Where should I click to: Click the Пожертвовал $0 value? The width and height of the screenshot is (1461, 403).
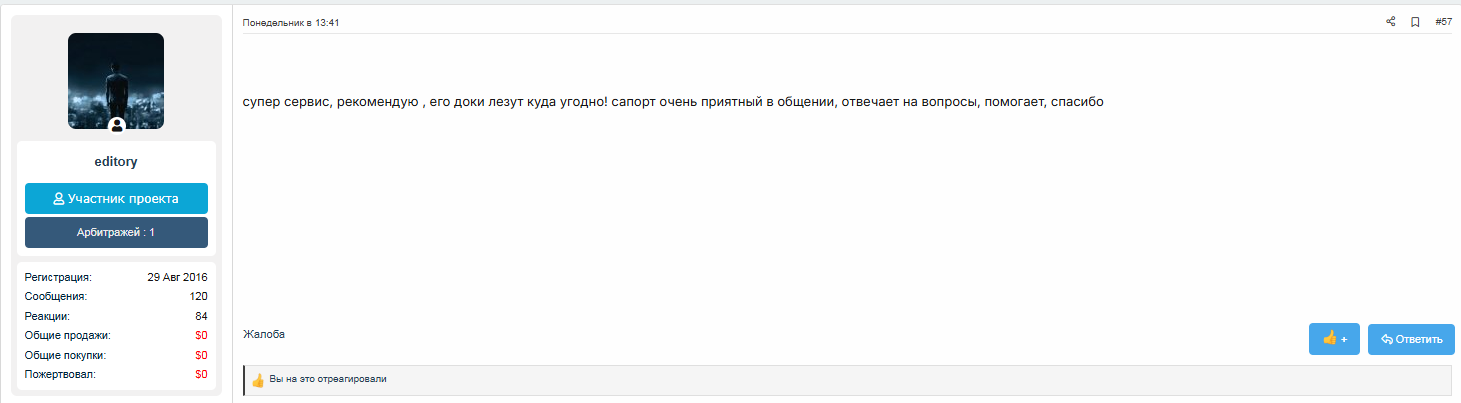(201, 375)
